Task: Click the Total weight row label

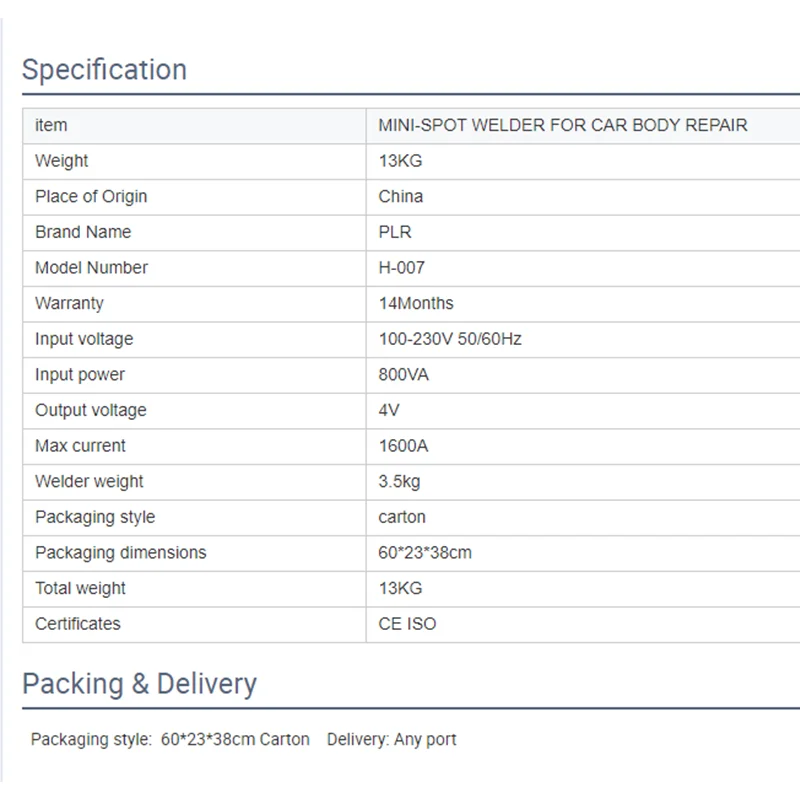Action: click(80, 588)
